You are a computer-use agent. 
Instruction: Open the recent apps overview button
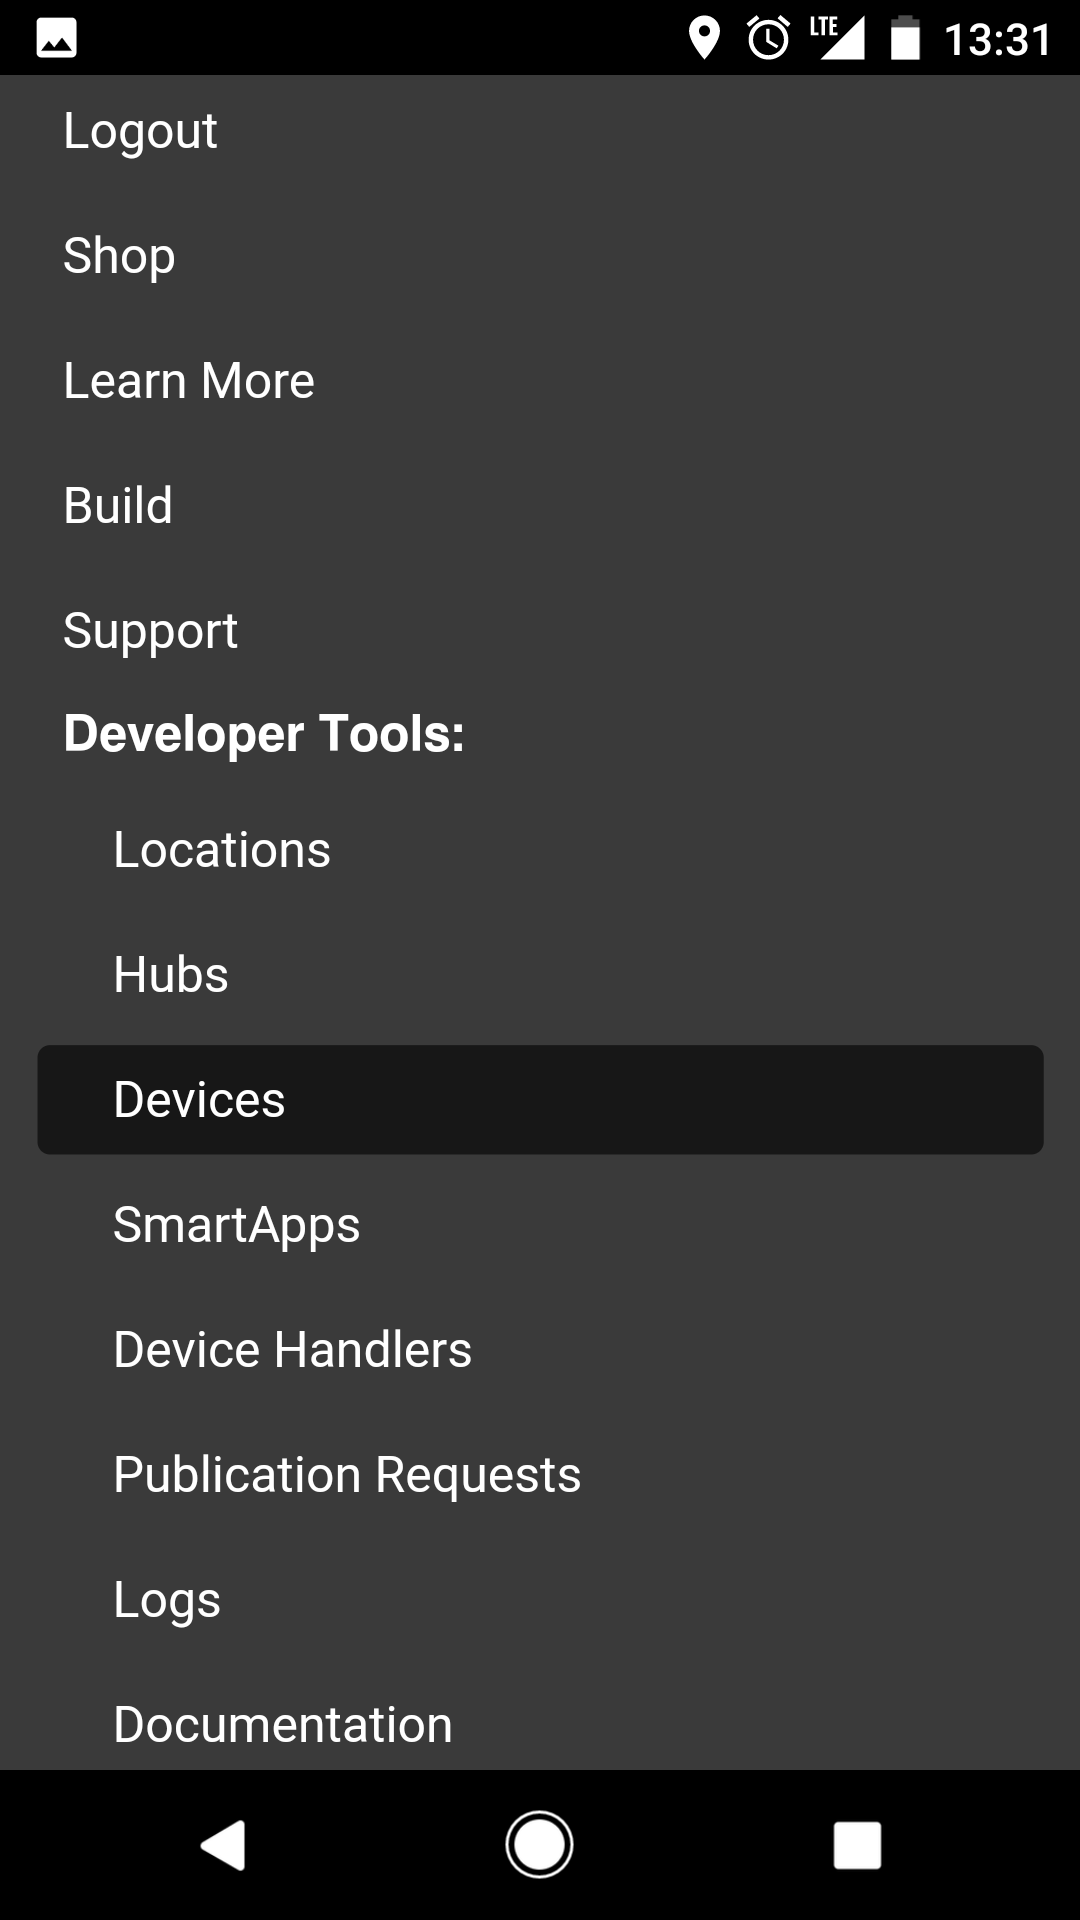coord(857,1845)
